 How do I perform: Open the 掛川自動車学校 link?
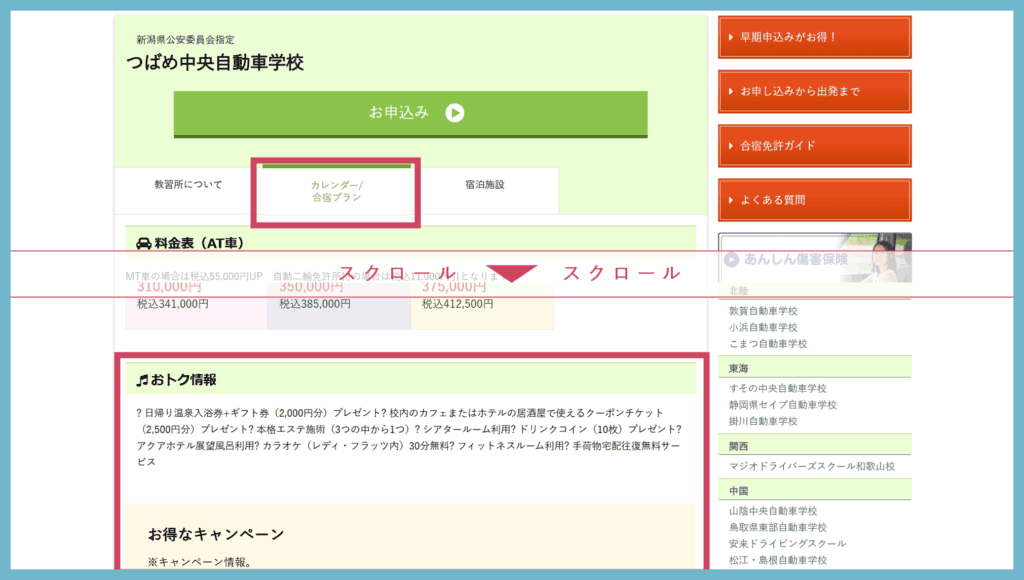click(x=763, y=421)
